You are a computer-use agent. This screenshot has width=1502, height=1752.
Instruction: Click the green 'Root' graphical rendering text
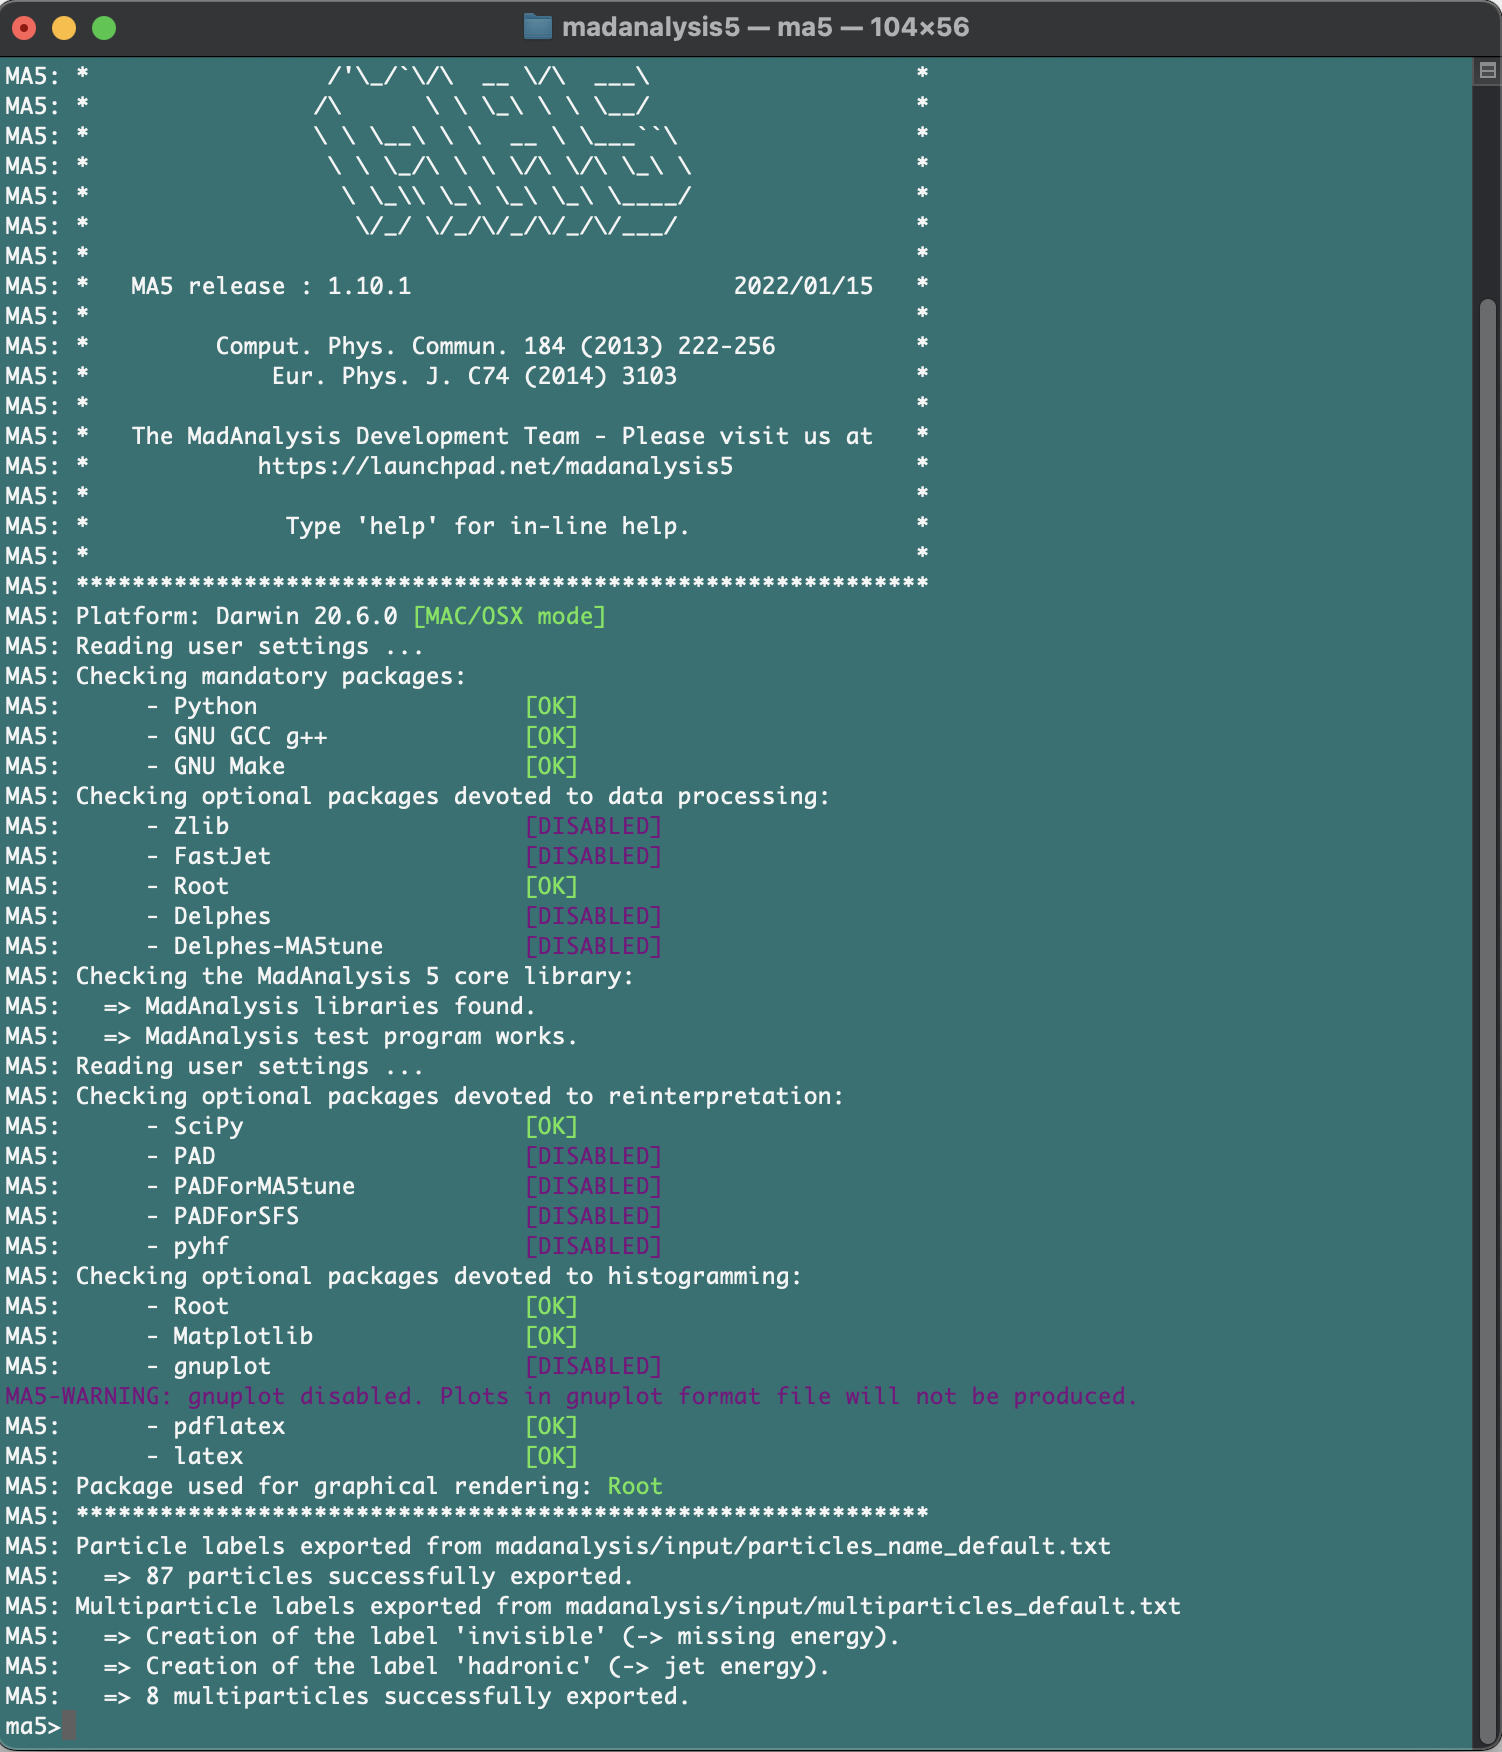tap(635, 1486)
